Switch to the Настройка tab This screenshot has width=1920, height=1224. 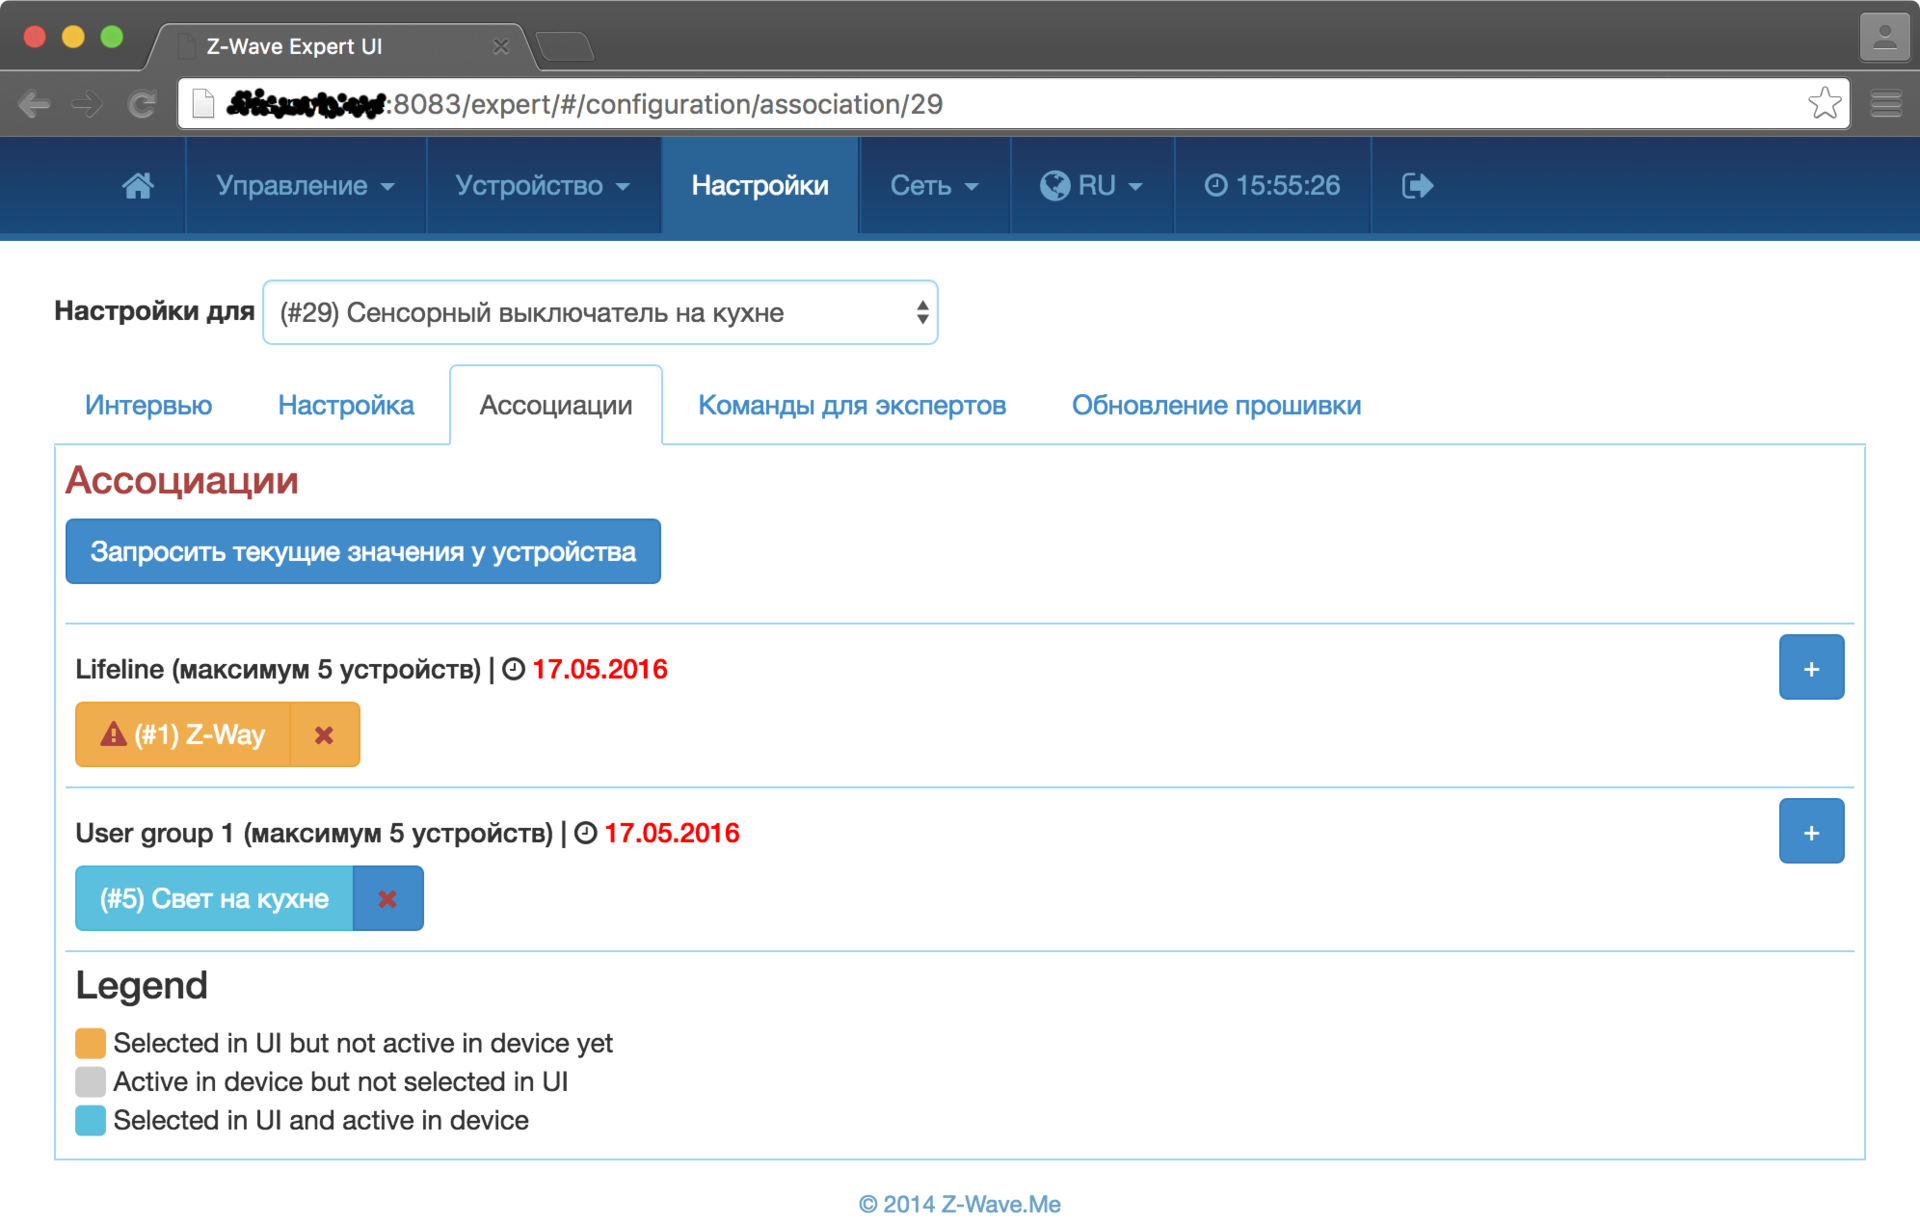pyautogui.click(x=346, y=405)
